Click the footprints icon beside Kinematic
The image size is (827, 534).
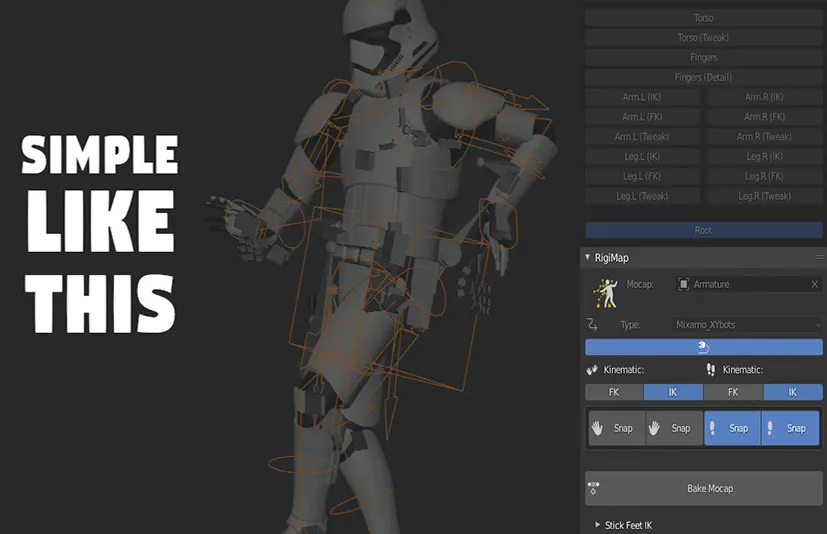[710, 370]
